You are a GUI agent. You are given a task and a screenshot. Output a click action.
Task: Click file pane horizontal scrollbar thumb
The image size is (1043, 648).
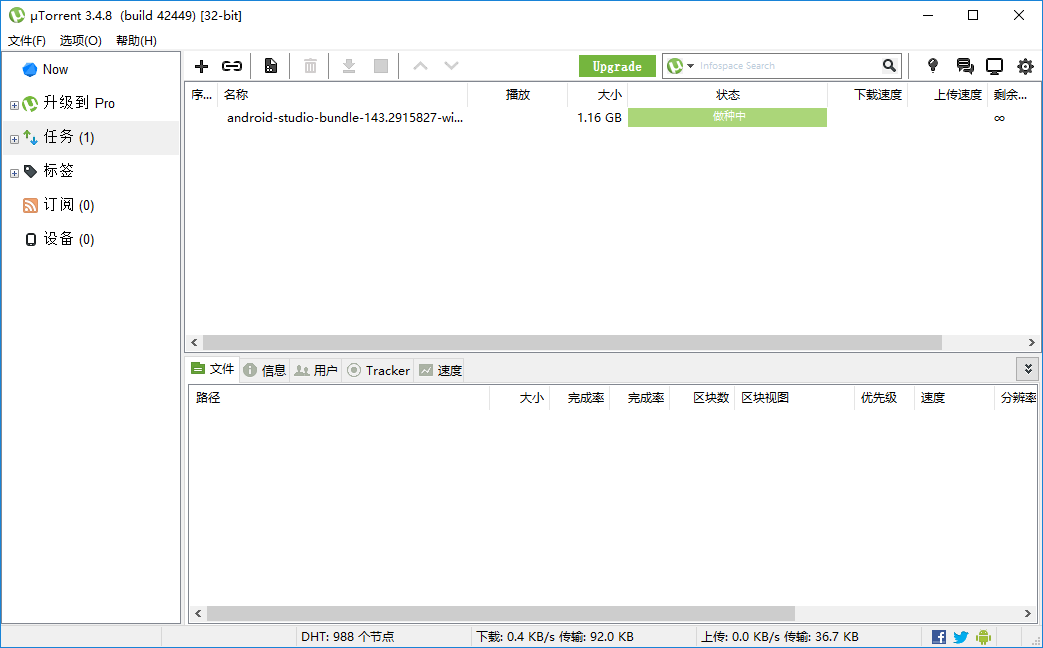pos(500,613)
